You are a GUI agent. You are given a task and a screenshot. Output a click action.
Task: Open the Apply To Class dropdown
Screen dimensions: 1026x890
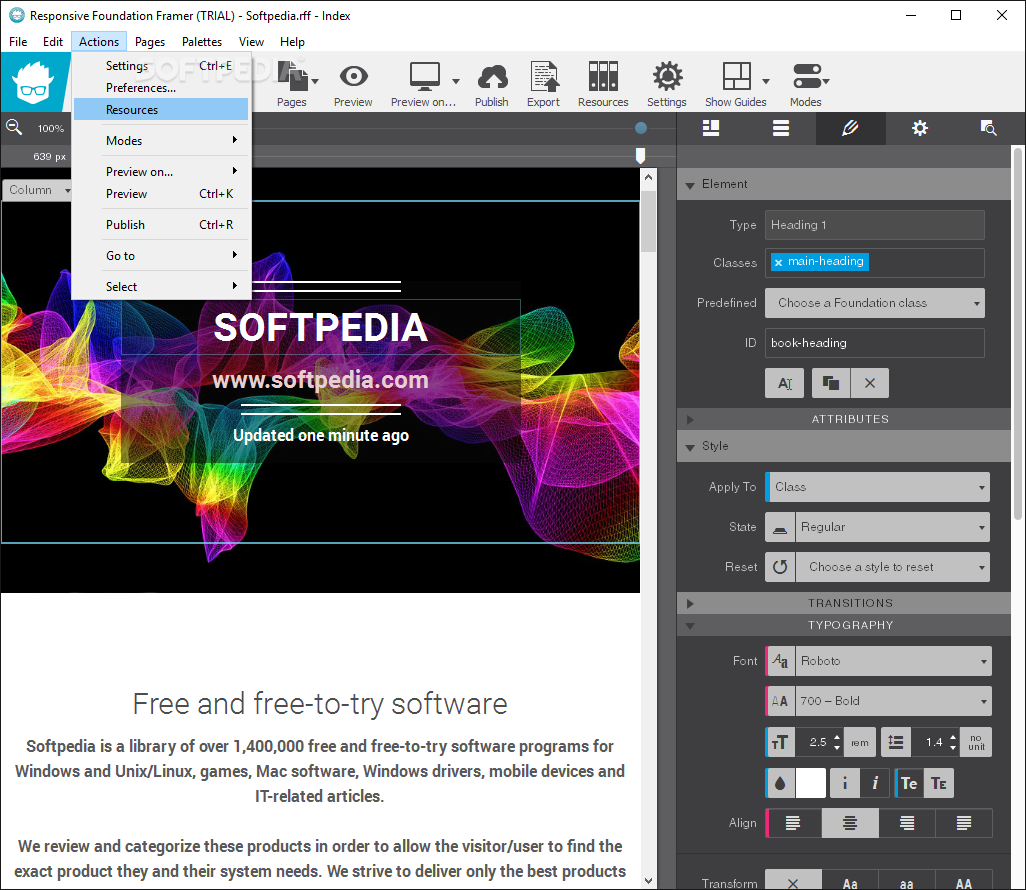877,487
